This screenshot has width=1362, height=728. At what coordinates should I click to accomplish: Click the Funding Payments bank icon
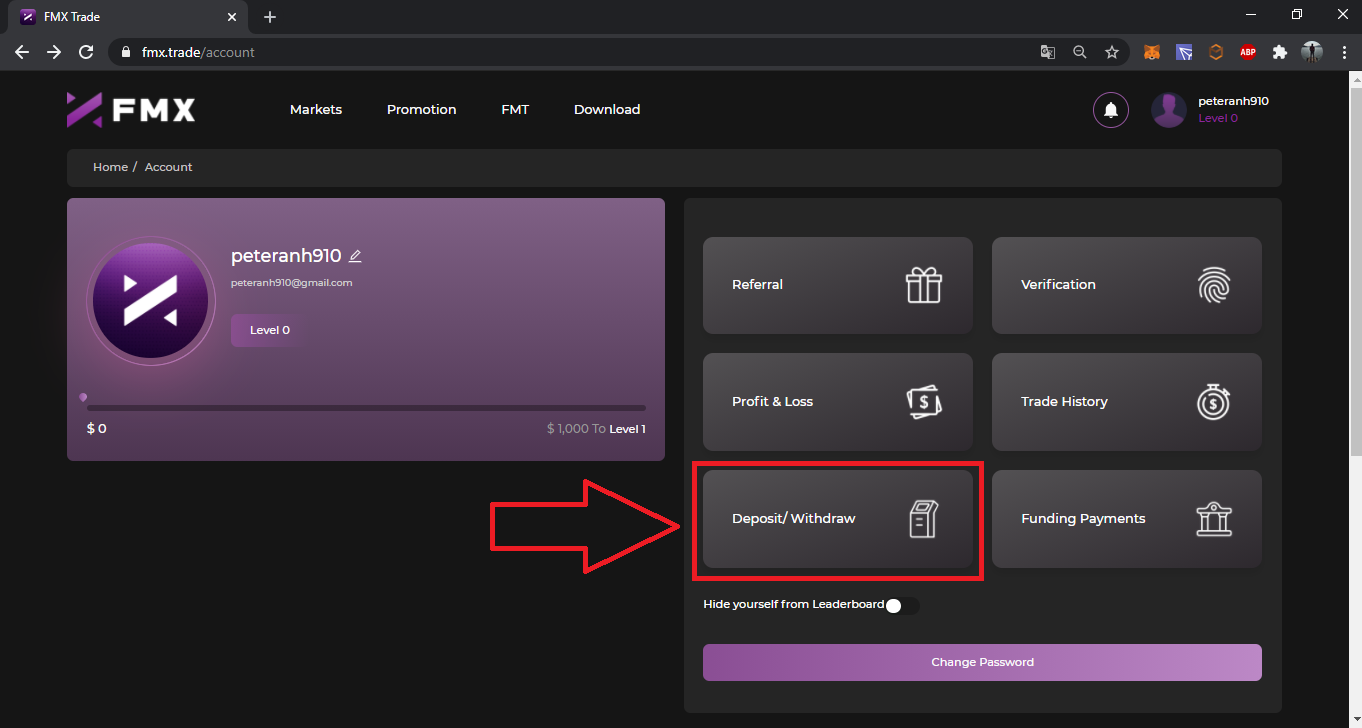[x=1214, y=519]
